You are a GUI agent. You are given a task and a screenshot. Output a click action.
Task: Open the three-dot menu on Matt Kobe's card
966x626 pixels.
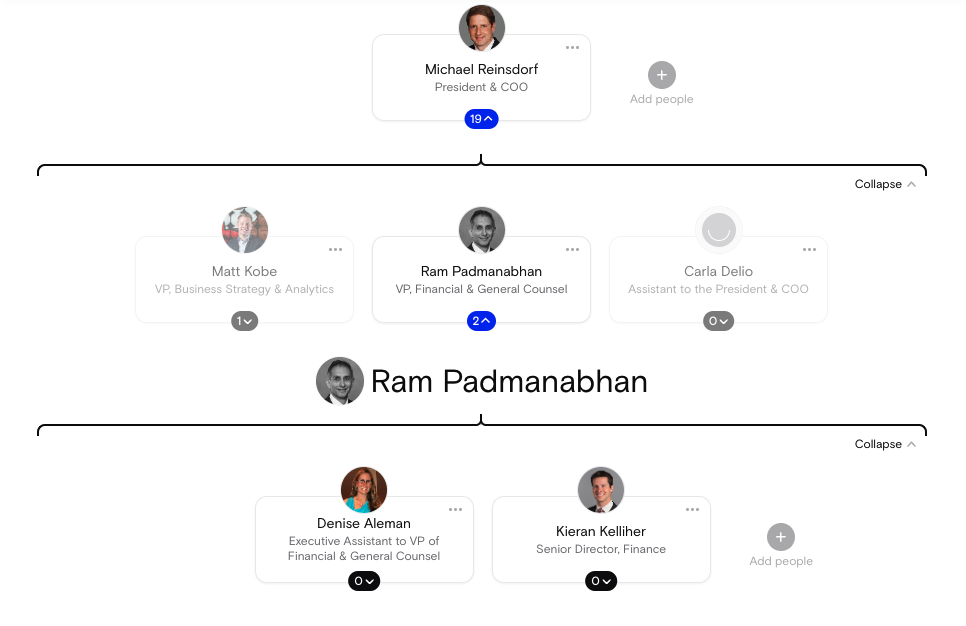(x=334, y=249)
